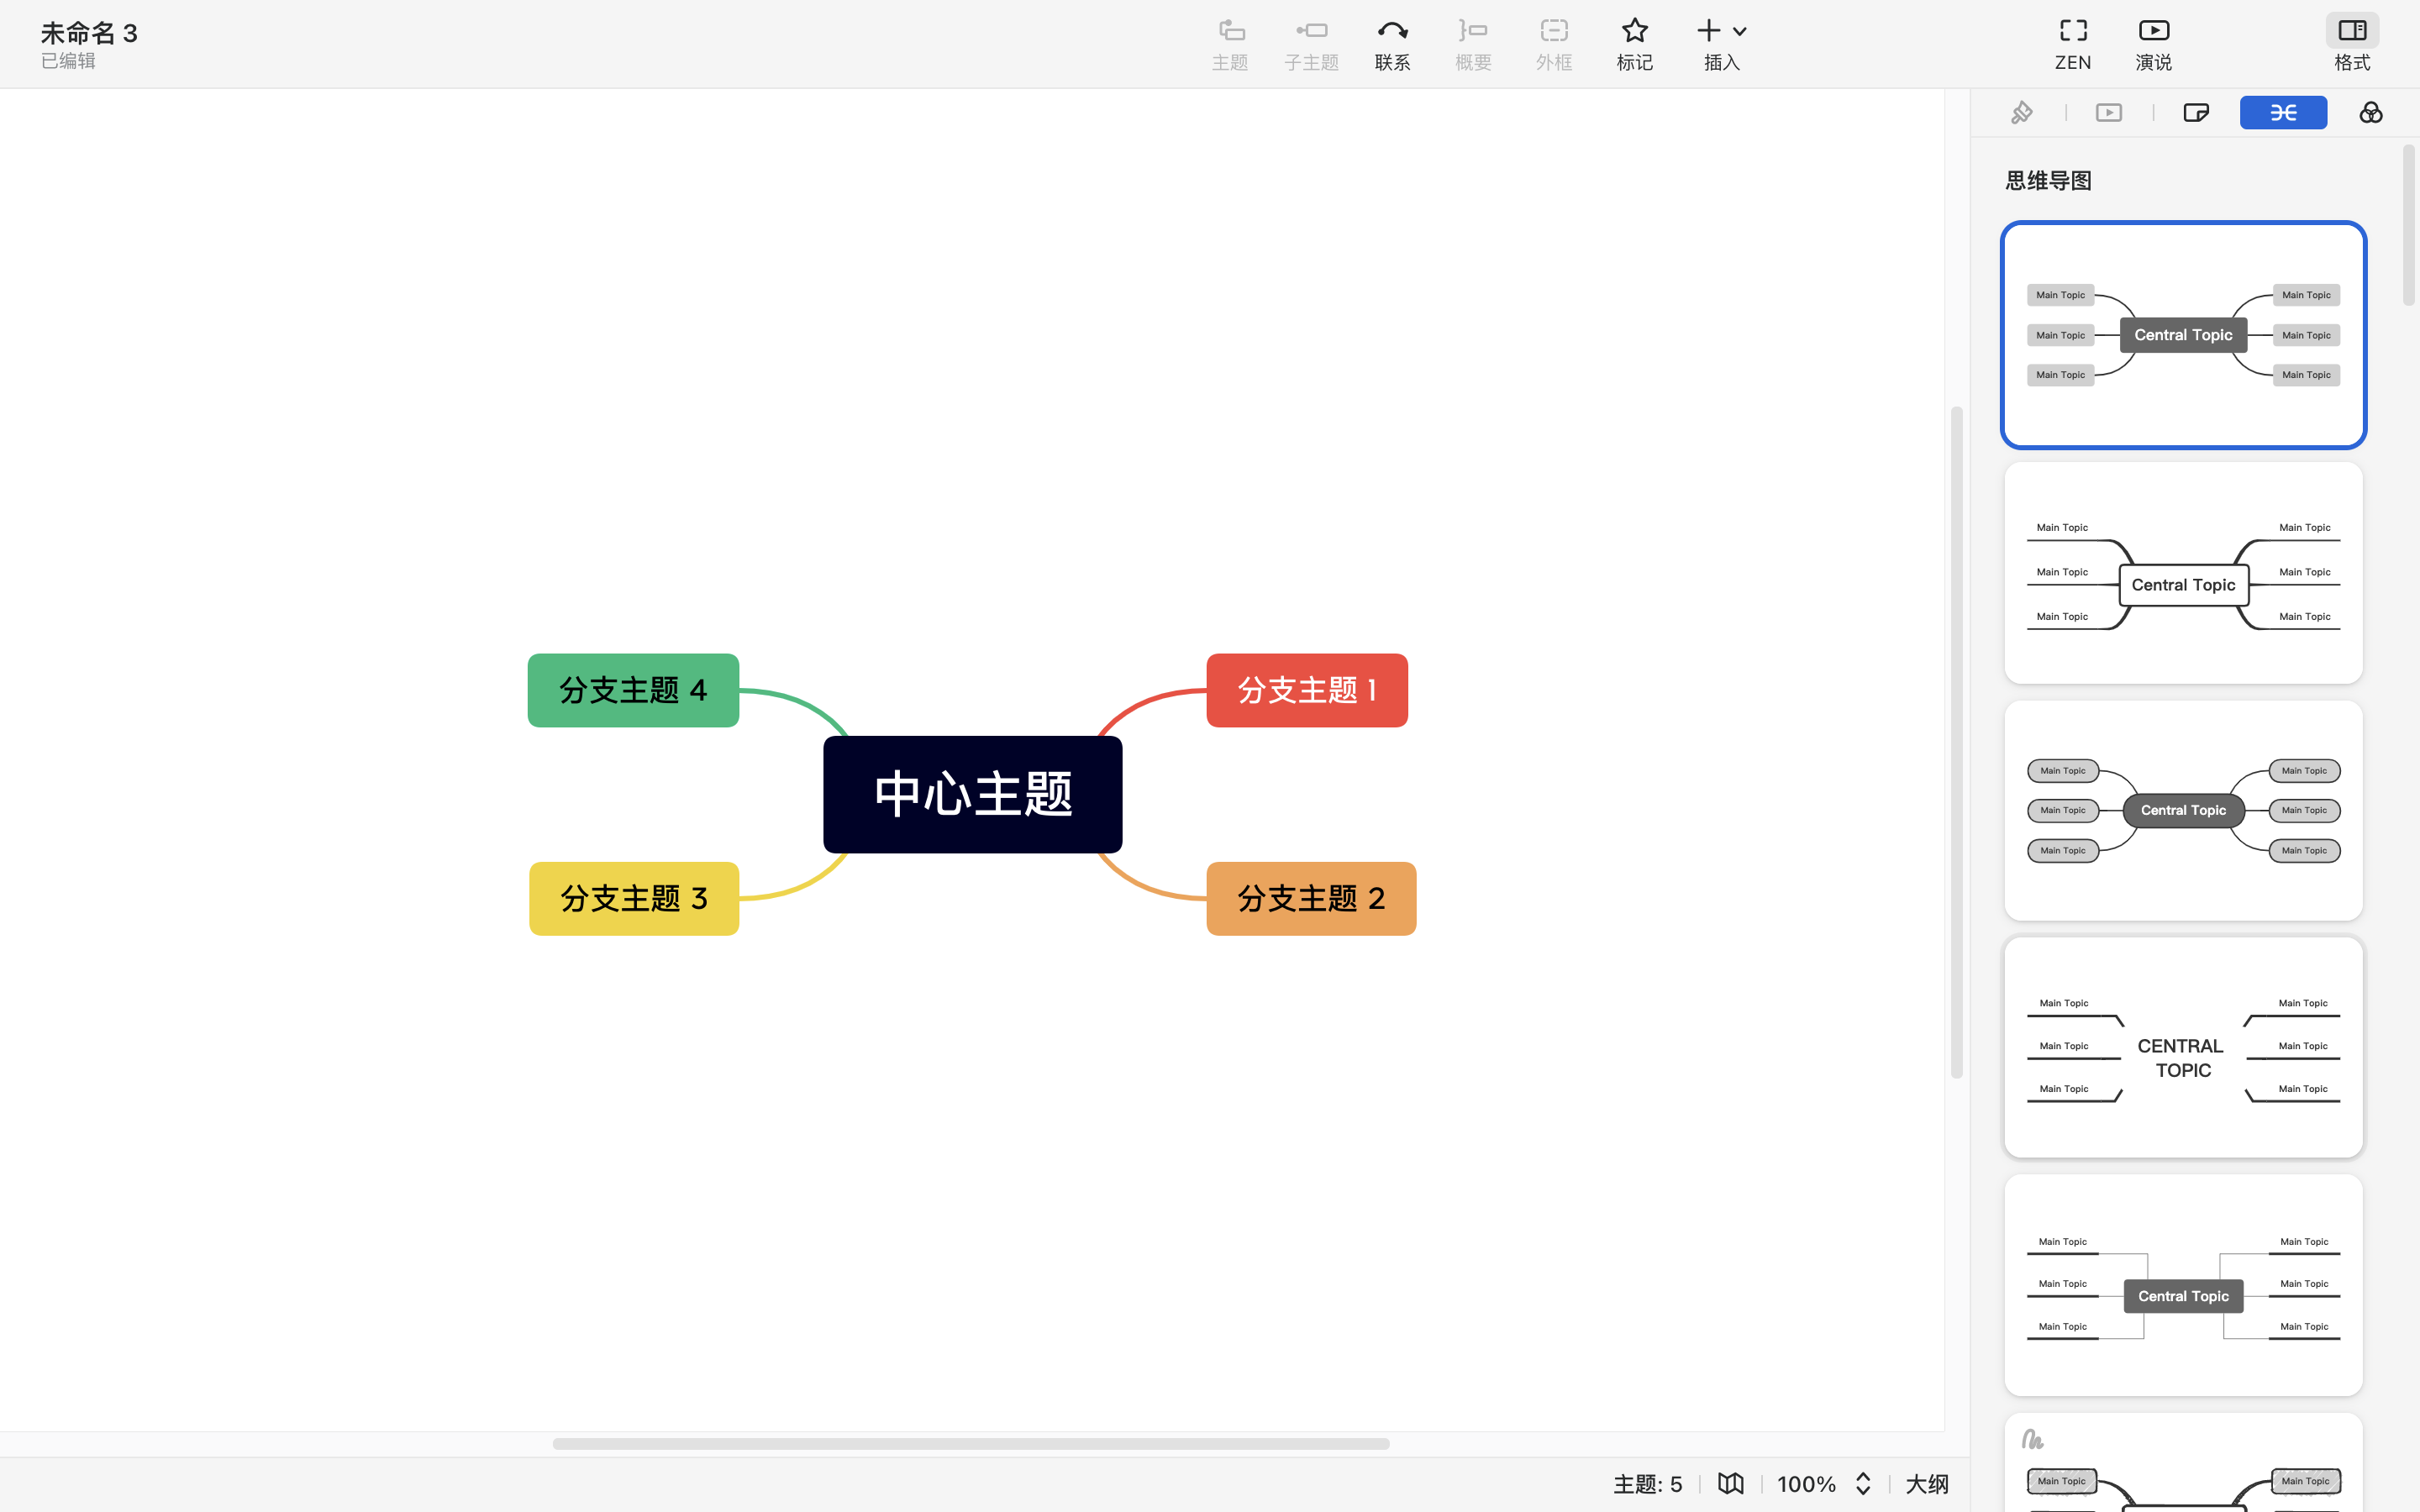
Task: Select the style brush icon in format panel
Action: (2023, 112)
